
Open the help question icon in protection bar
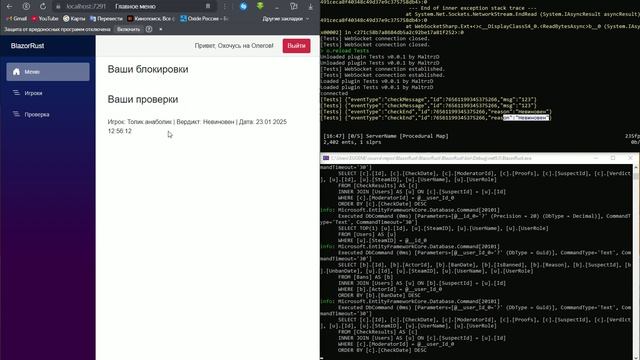[x=149, y=29]
